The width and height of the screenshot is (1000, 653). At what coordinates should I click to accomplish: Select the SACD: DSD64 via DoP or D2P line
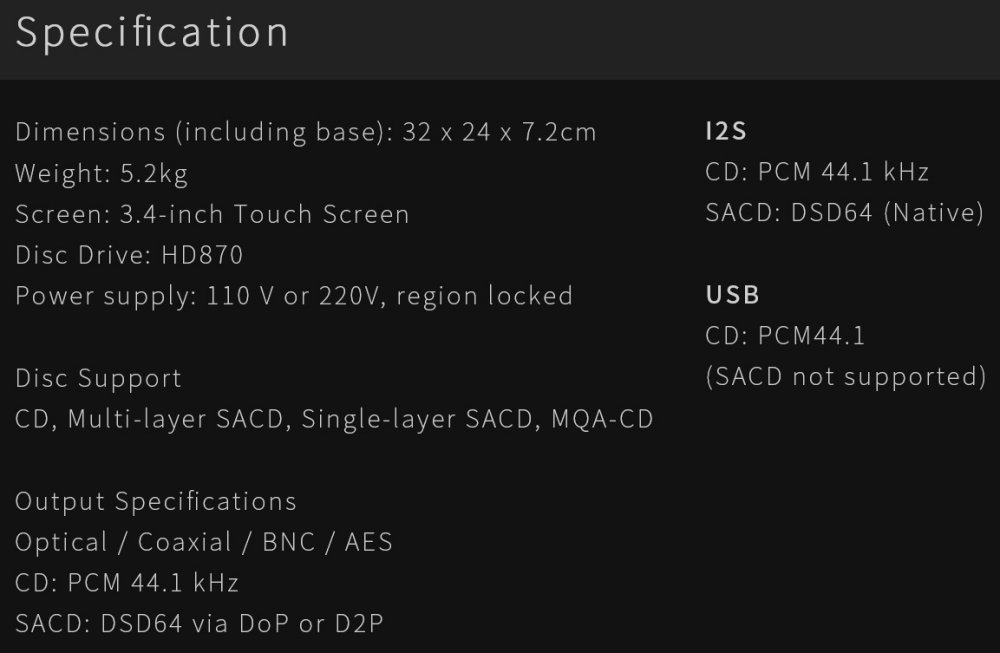[200, 624]
